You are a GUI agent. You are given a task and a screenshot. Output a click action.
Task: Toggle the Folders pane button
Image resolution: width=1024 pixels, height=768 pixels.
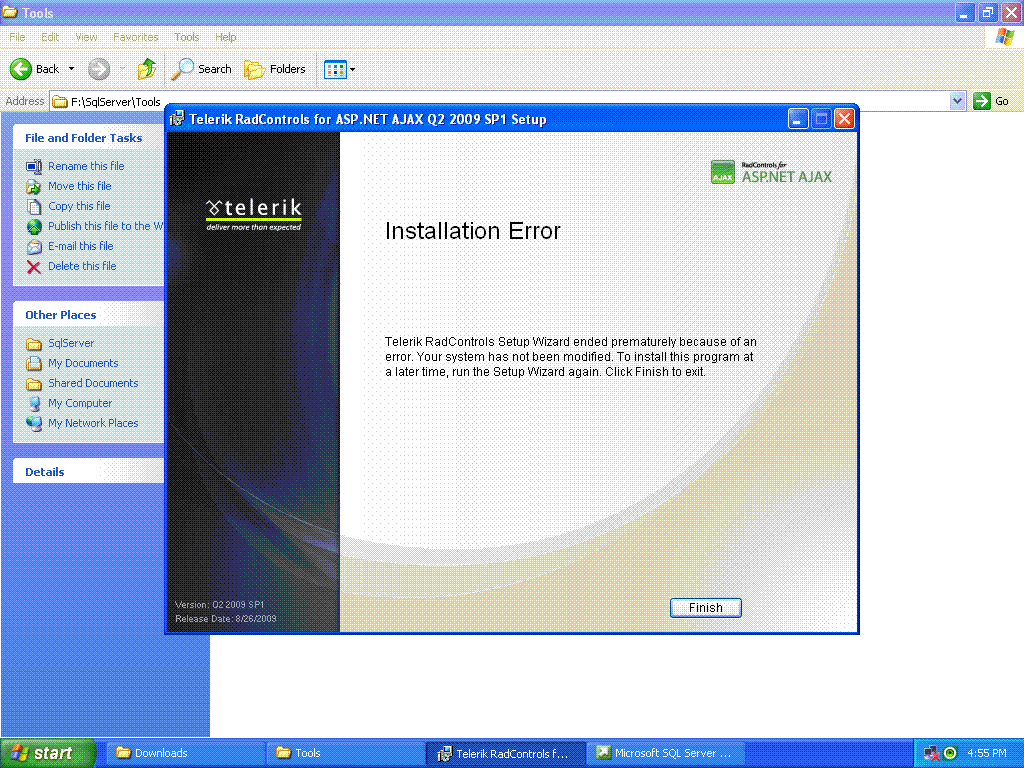click(x=275, y=69)
